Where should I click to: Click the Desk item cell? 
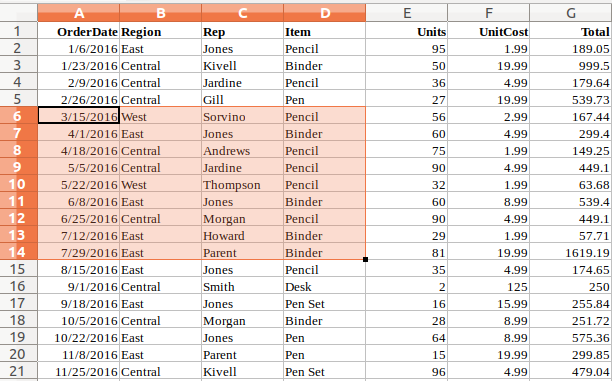coord(324,287)
